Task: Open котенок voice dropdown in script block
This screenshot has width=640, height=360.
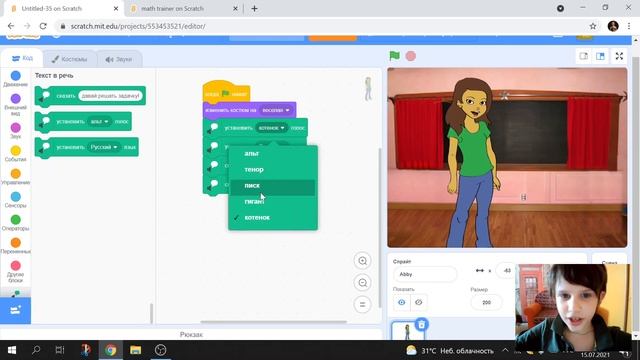Action: coord(271,128)
